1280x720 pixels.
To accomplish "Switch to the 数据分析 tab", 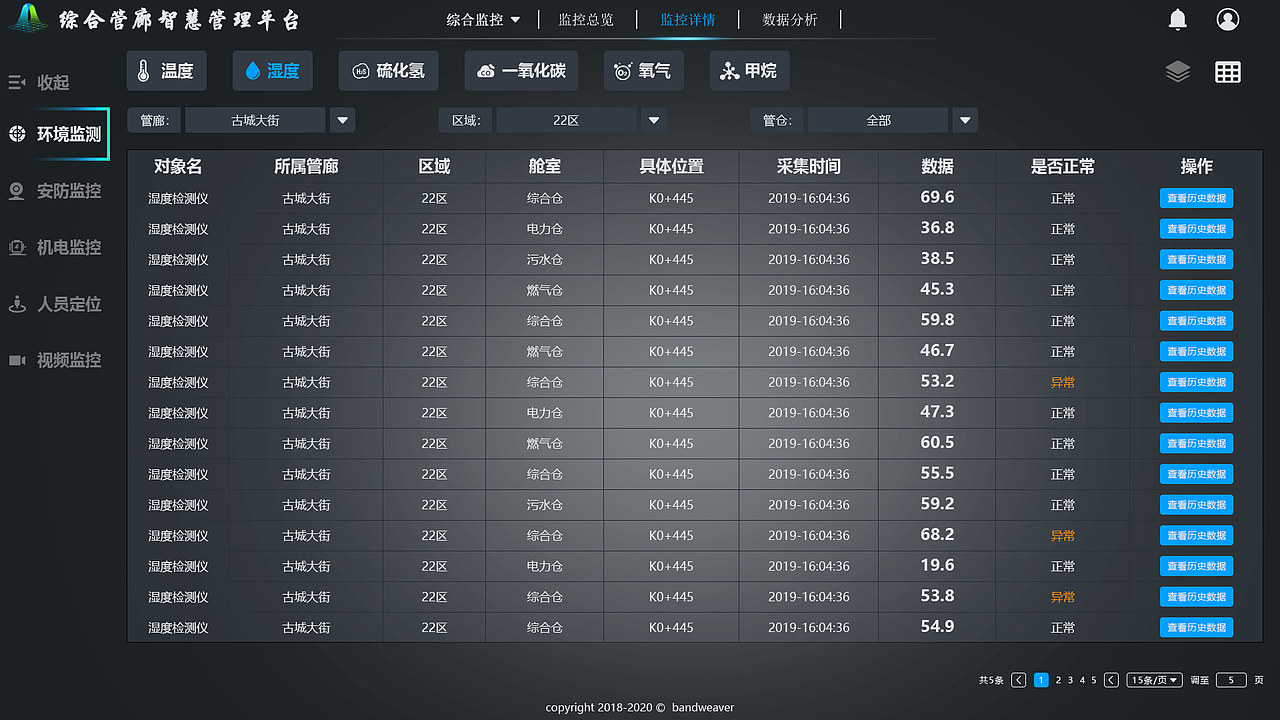I will (x=790, y=19).
